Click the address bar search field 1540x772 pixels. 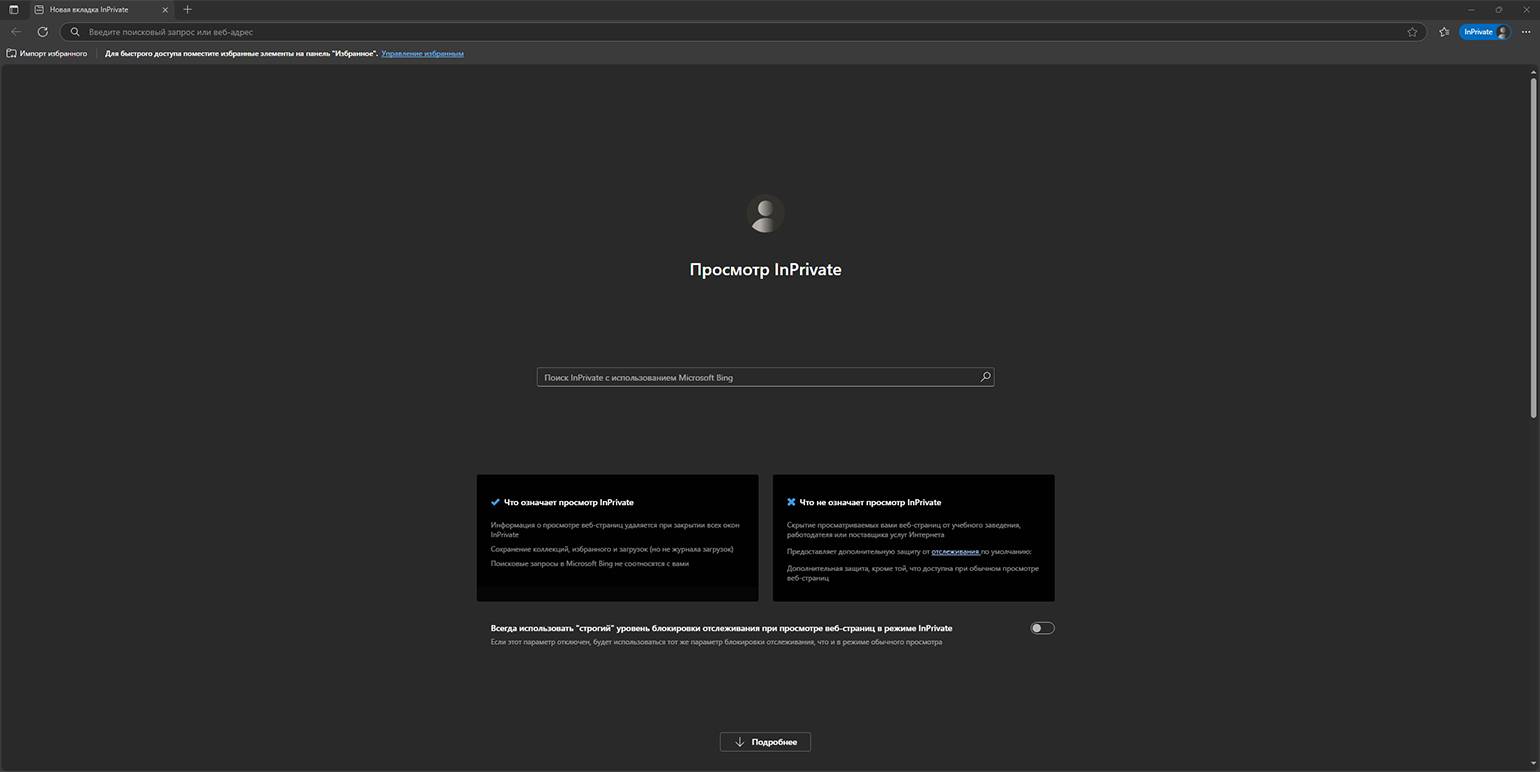click(742, 32)
